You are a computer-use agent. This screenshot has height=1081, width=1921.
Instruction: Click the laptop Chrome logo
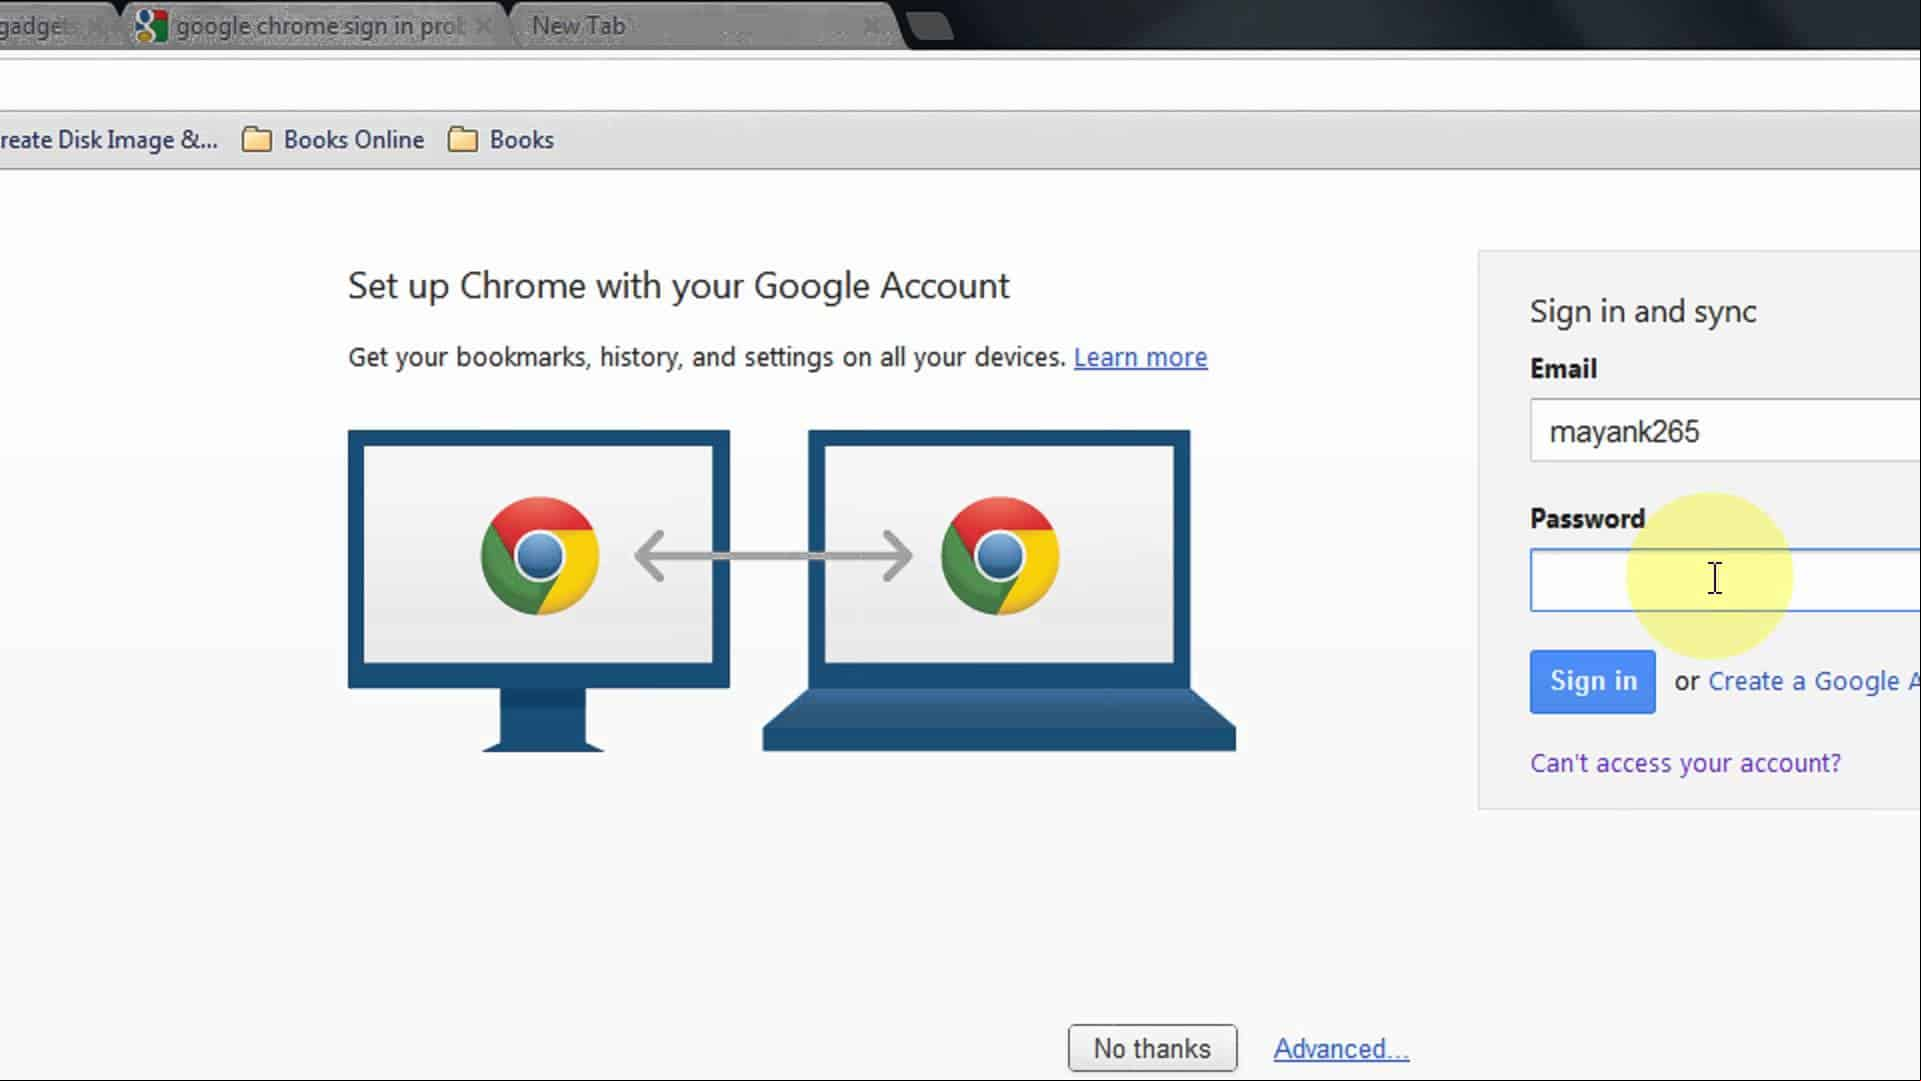1000,556
